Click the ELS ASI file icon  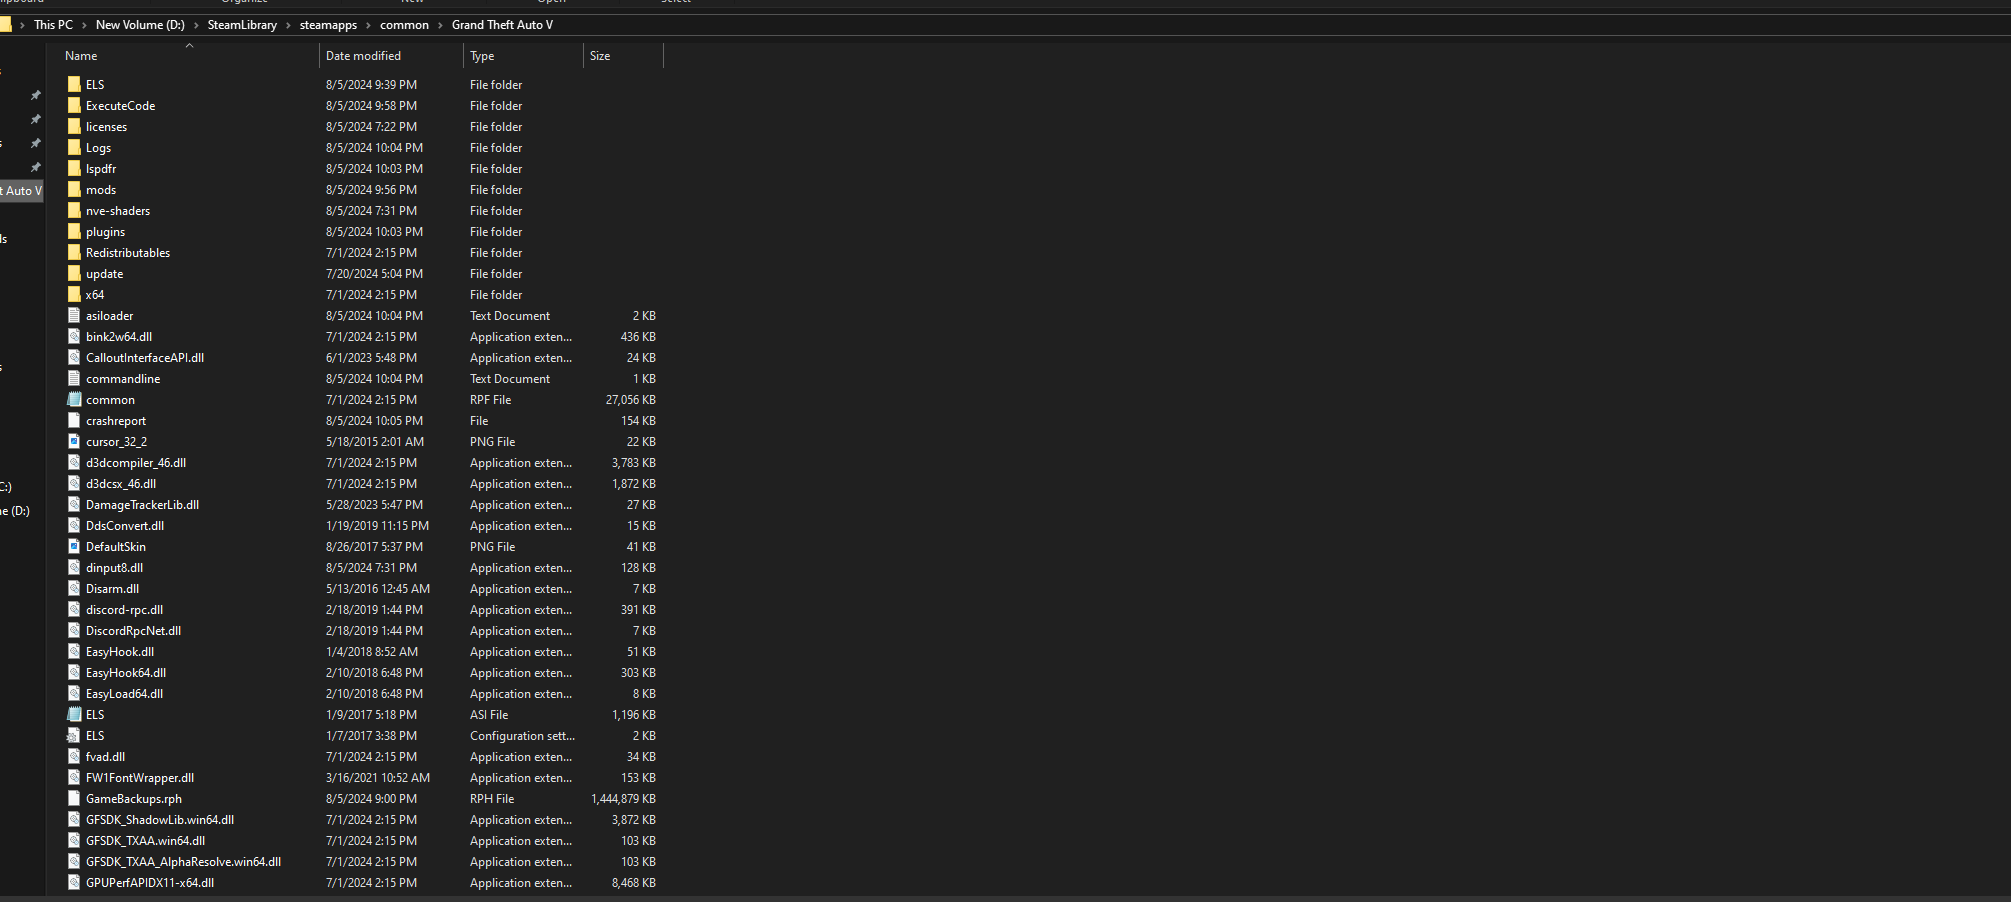74,714
